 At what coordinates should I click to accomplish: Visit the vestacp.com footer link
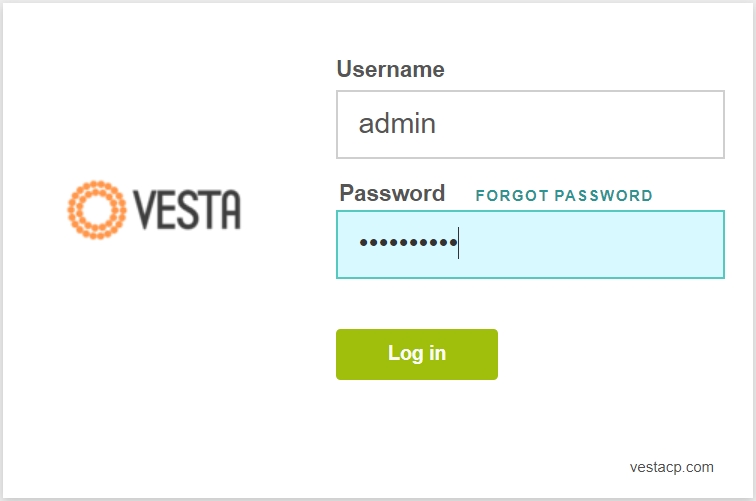pos(672,467)
